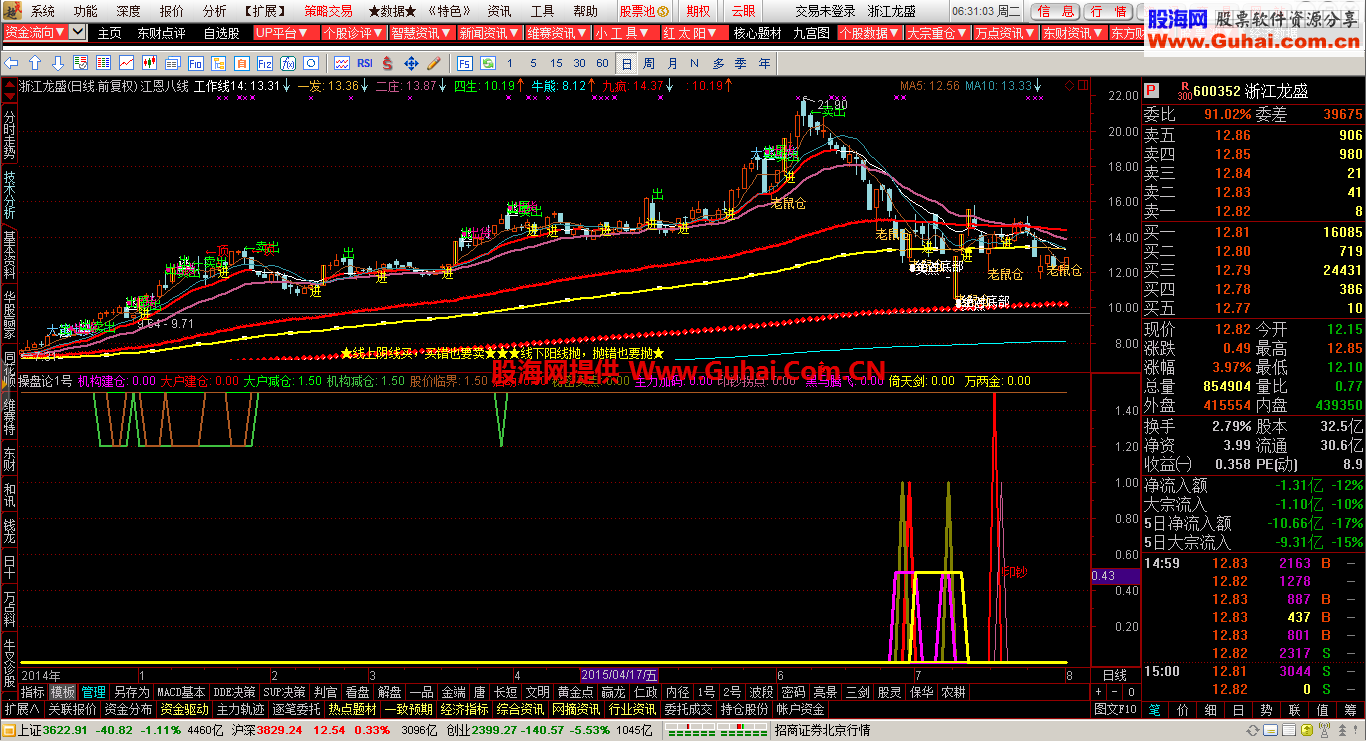Image resolution: width=1366 pixels, height=741 pixels.
Task: Click the down arrow toolbar icon
Action: click(58, 63)
